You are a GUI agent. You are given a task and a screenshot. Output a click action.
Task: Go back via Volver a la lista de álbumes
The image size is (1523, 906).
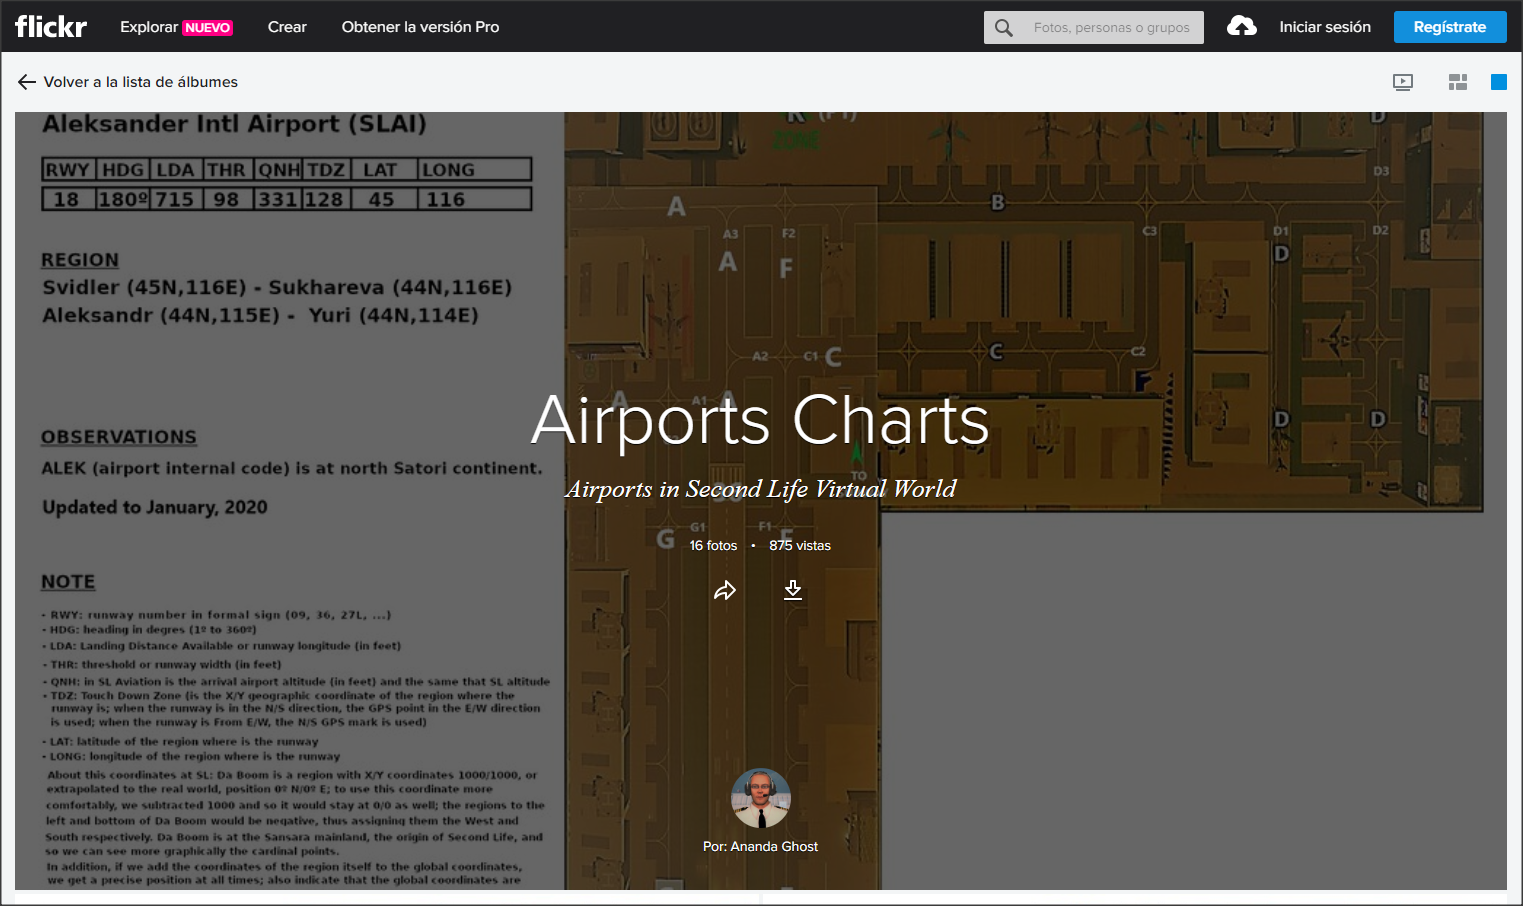point(141,82)
